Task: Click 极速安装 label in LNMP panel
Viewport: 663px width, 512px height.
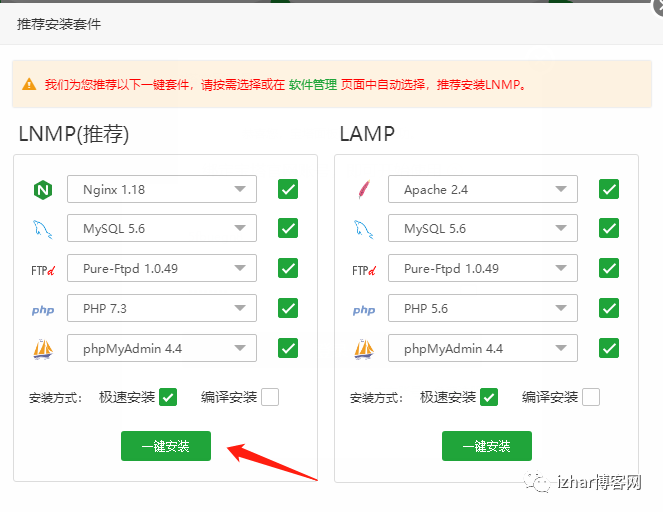Action: 127,397
